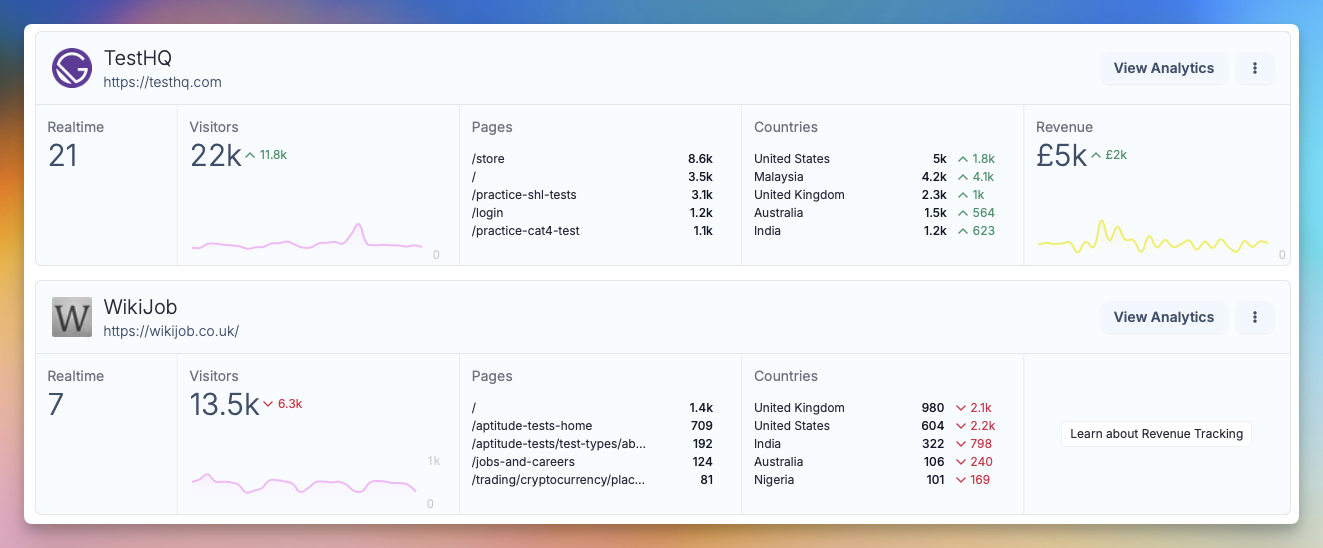Click the WikiJob W logo icon

click(72, 317)
